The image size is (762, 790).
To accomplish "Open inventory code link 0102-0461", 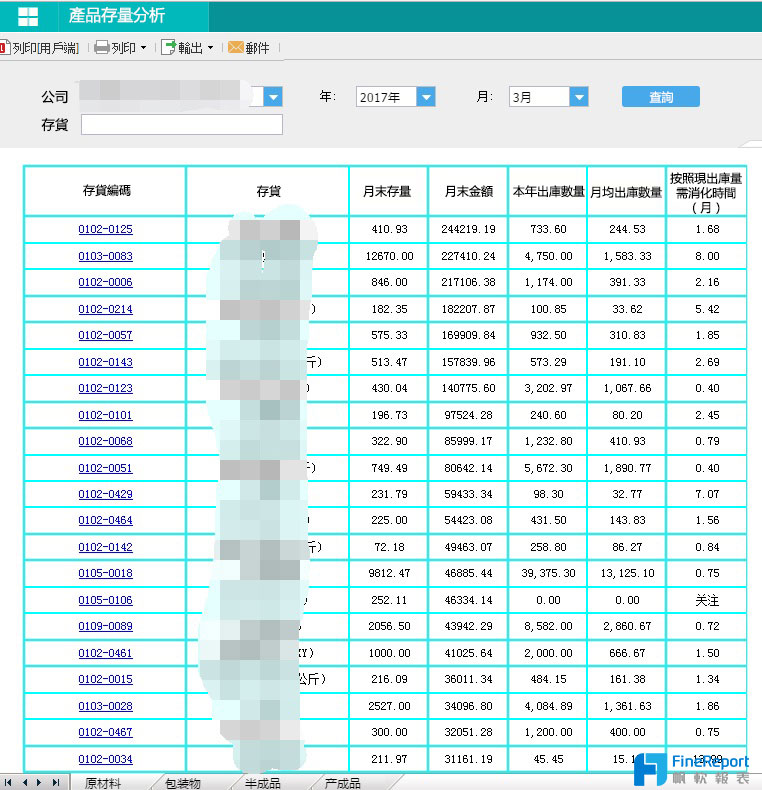I will 105,653.
